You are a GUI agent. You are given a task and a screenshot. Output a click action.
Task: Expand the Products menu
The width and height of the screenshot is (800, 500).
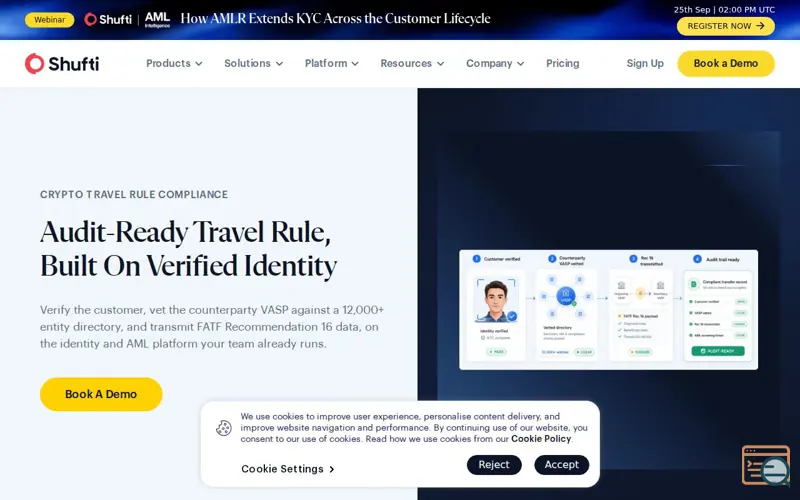coord(174,63)
